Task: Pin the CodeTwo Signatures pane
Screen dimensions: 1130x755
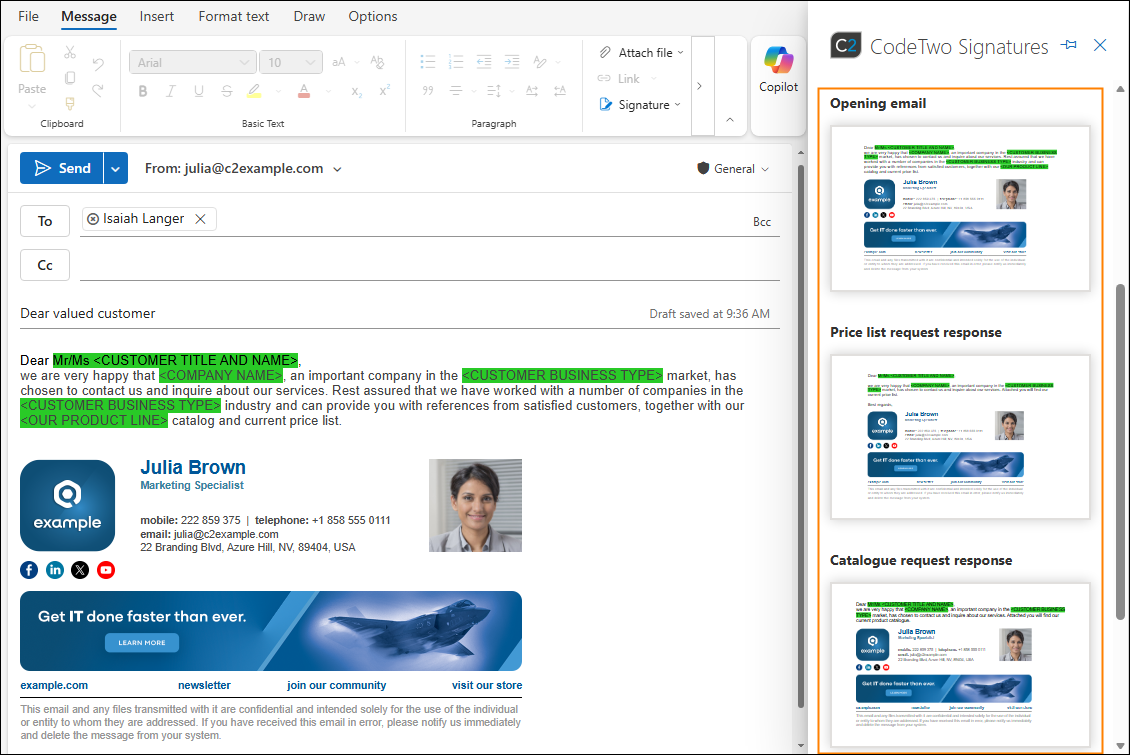Action: tap(1069, 45)
